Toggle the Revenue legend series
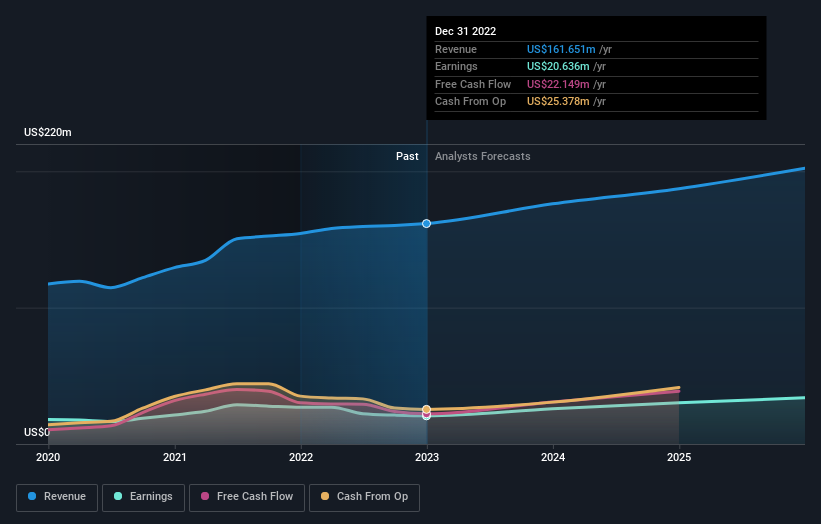Viewport: 821px width, 524px height. [x=57, y=497]
